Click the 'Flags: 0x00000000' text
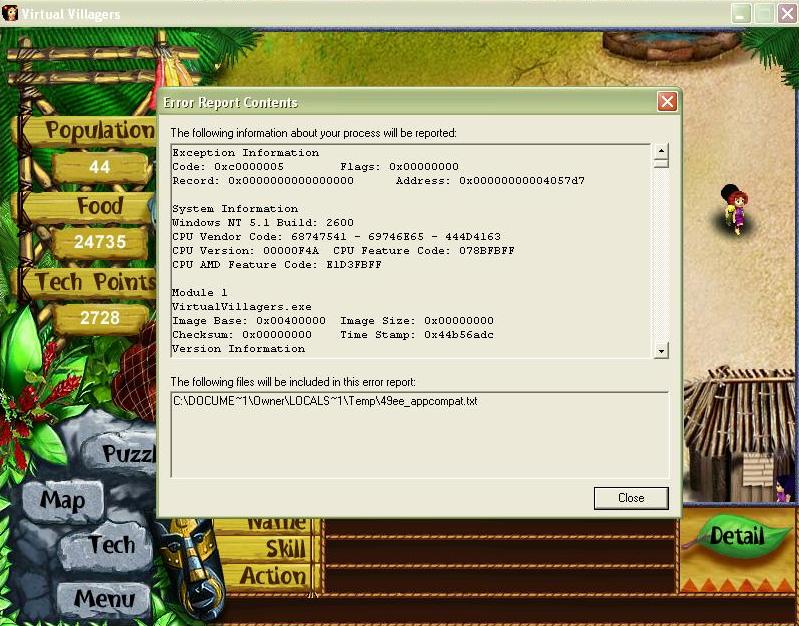 (x=400, y=167)
